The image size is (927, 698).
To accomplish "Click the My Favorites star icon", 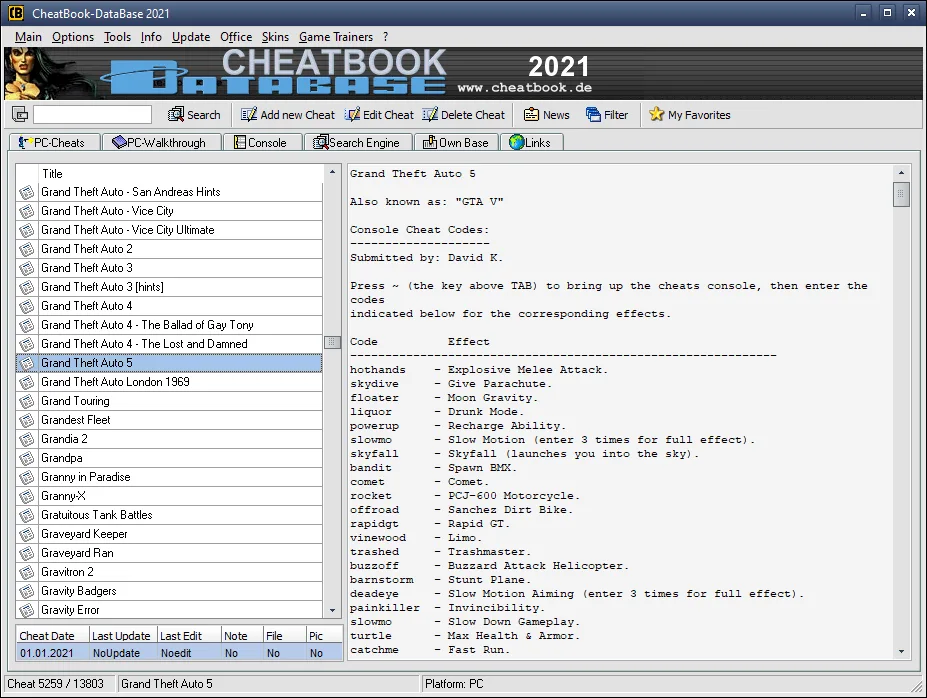I will [656, 114].
